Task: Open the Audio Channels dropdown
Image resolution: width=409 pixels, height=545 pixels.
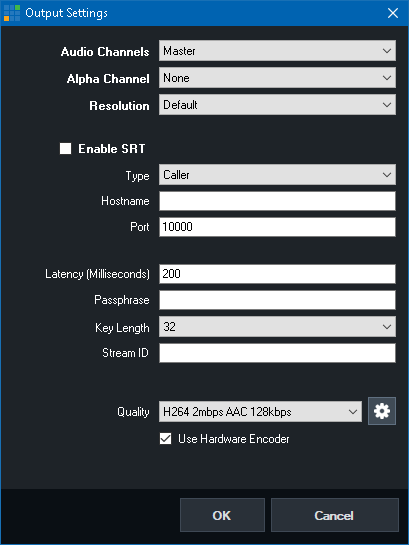Action: pos(277,51)
